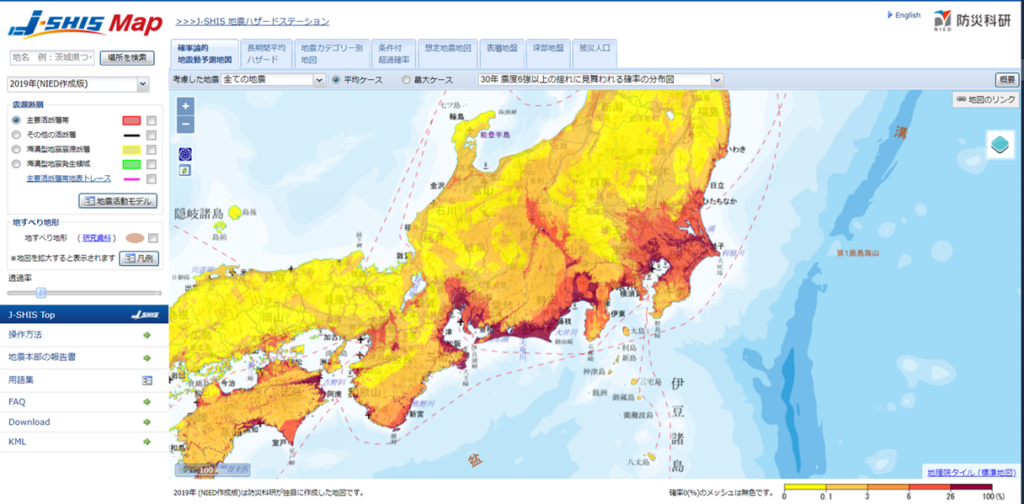Click the 用語集 glossary window icon
The image size is (1024, 504).
(x=147, y=380)
